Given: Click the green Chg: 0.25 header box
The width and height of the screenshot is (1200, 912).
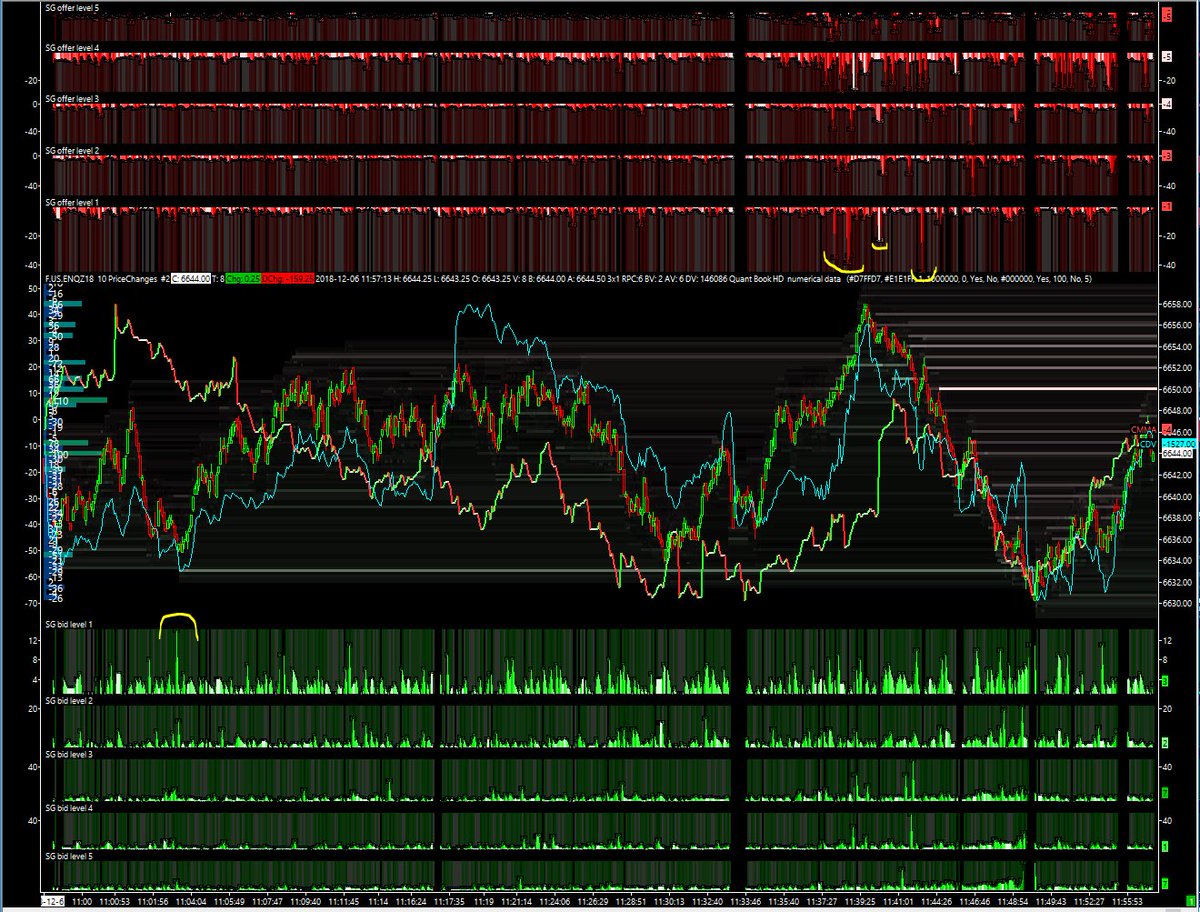Looking at the screenshot, I should coord(243,279).
